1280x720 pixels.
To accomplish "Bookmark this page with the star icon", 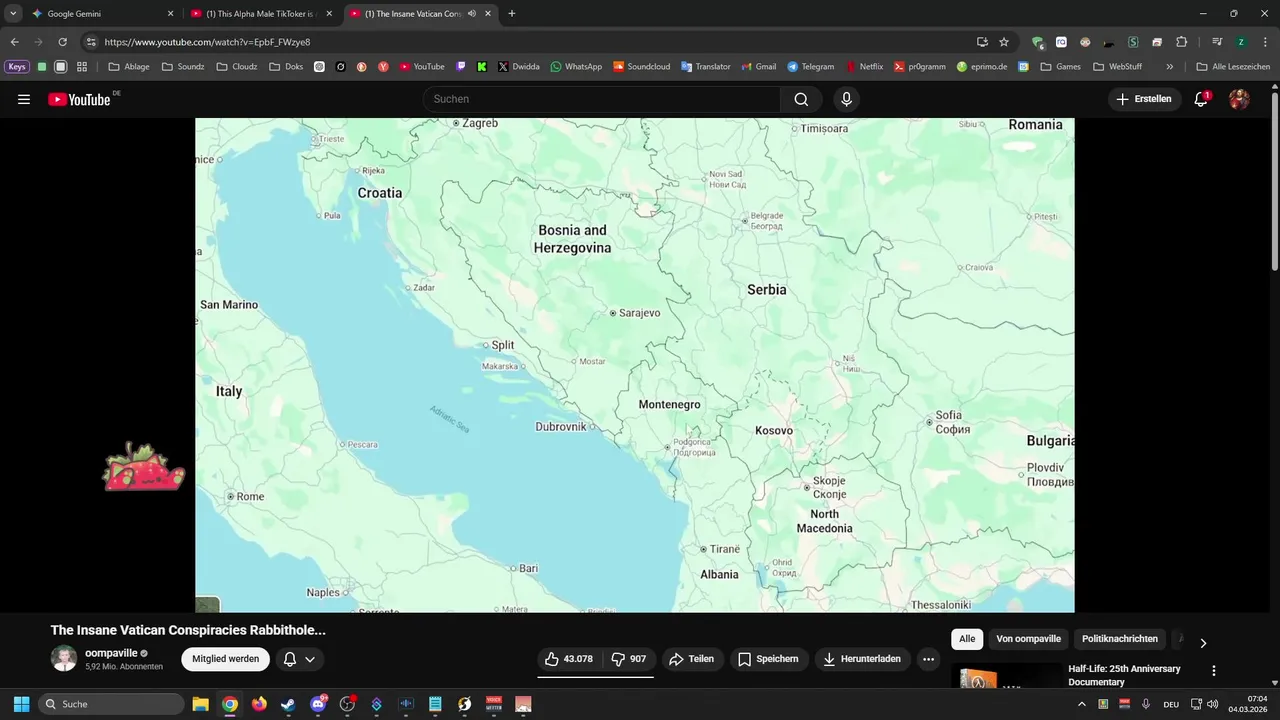I will point(1004,42).
